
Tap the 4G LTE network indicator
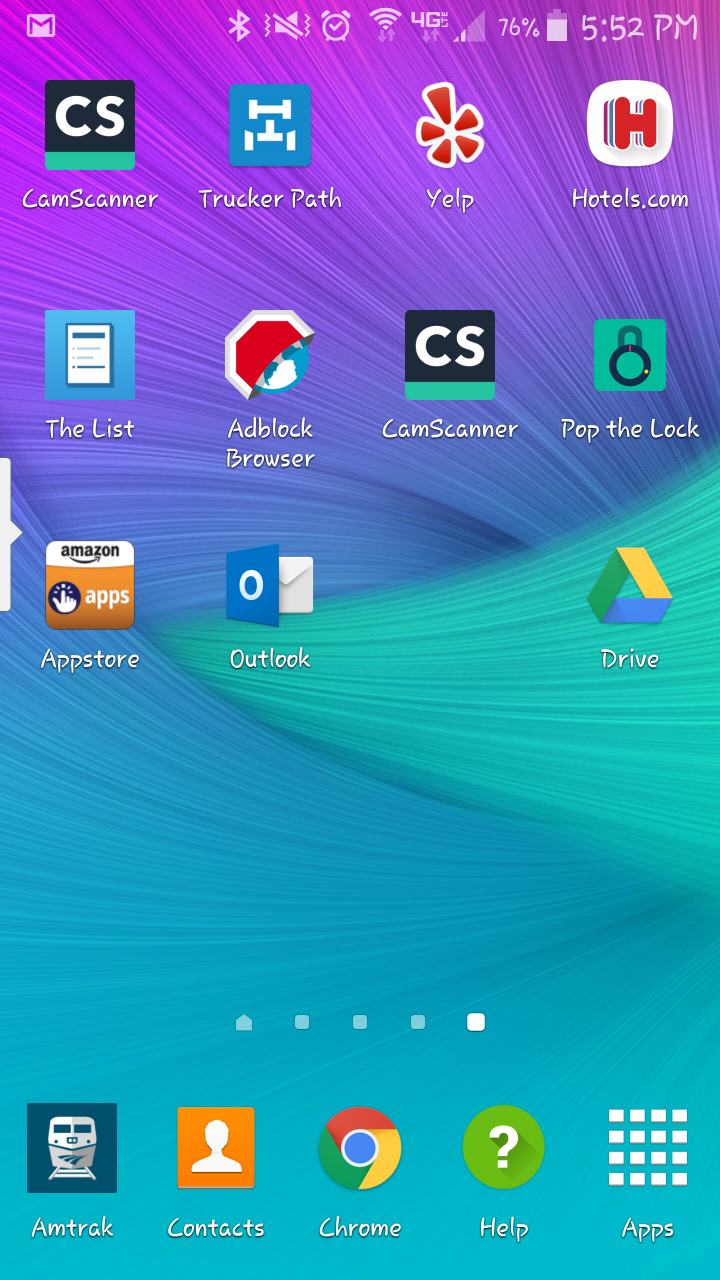tap(430, 26)
